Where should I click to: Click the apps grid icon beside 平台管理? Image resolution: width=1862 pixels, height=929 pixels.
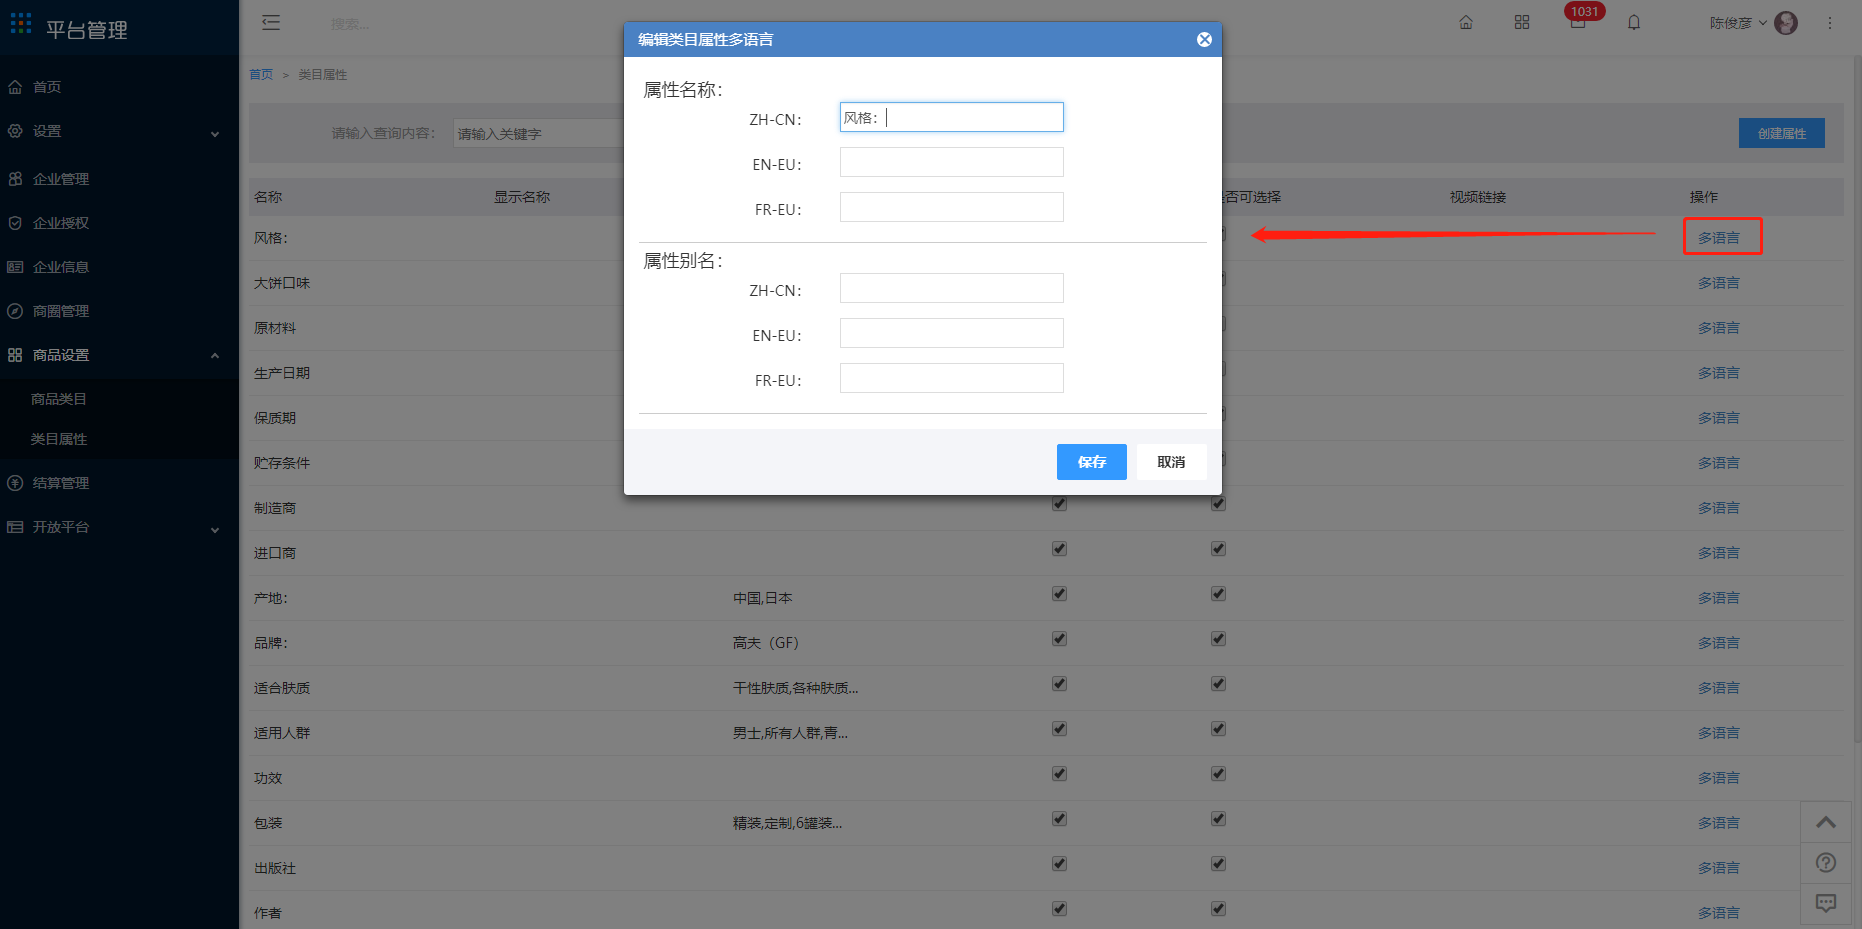coord(21,23)
